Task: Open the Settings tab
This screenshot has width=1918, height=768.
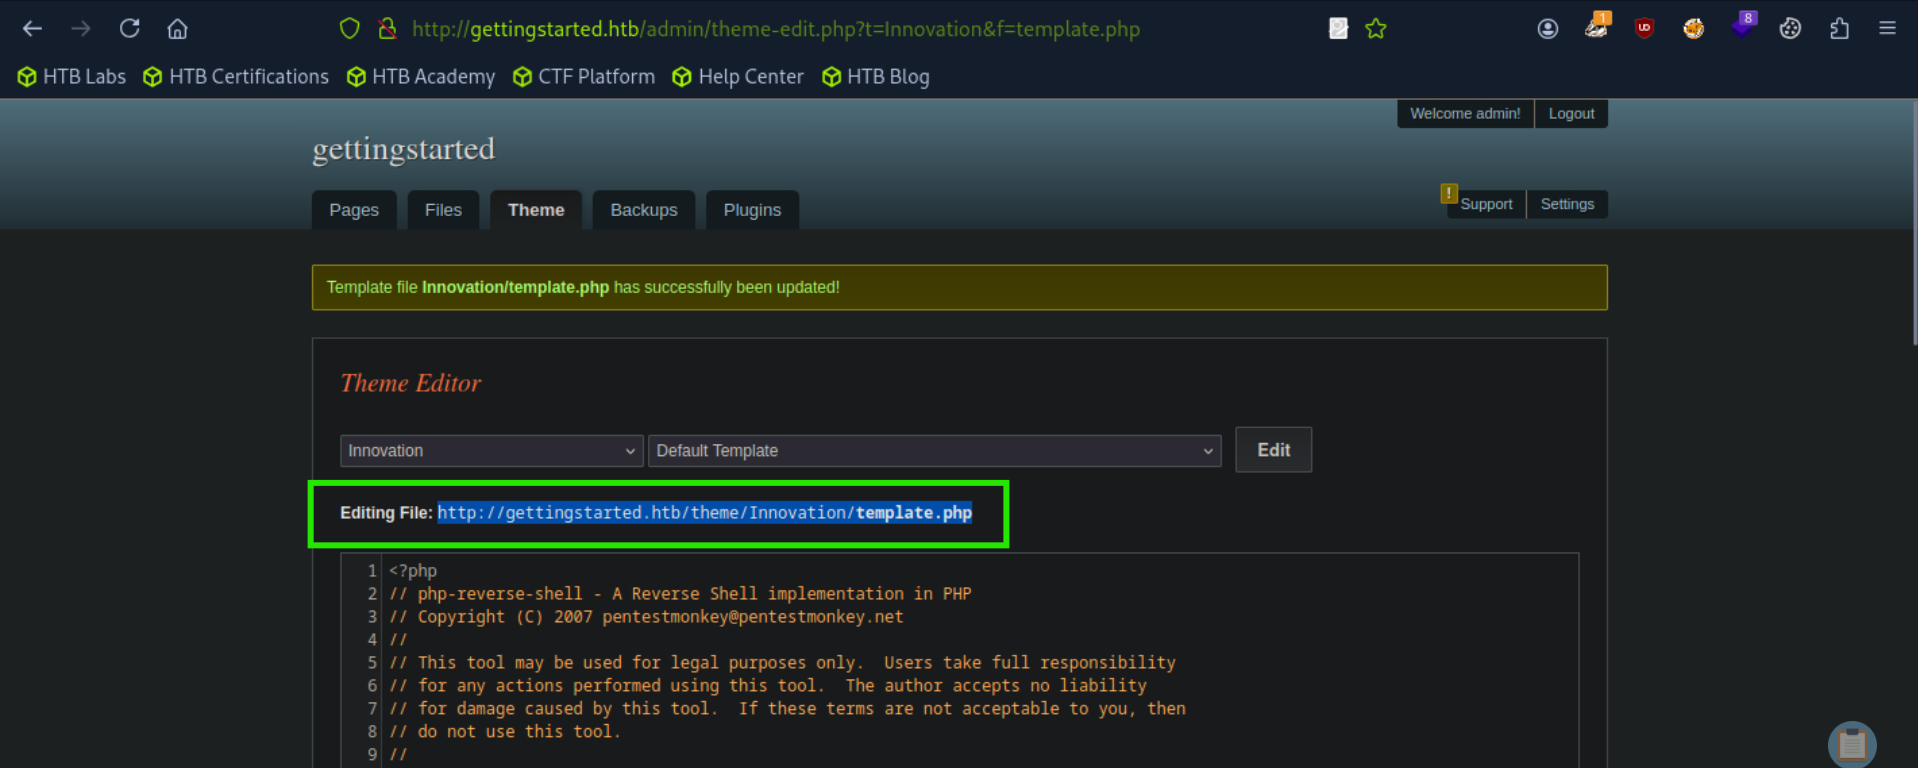Action: 1567,204
